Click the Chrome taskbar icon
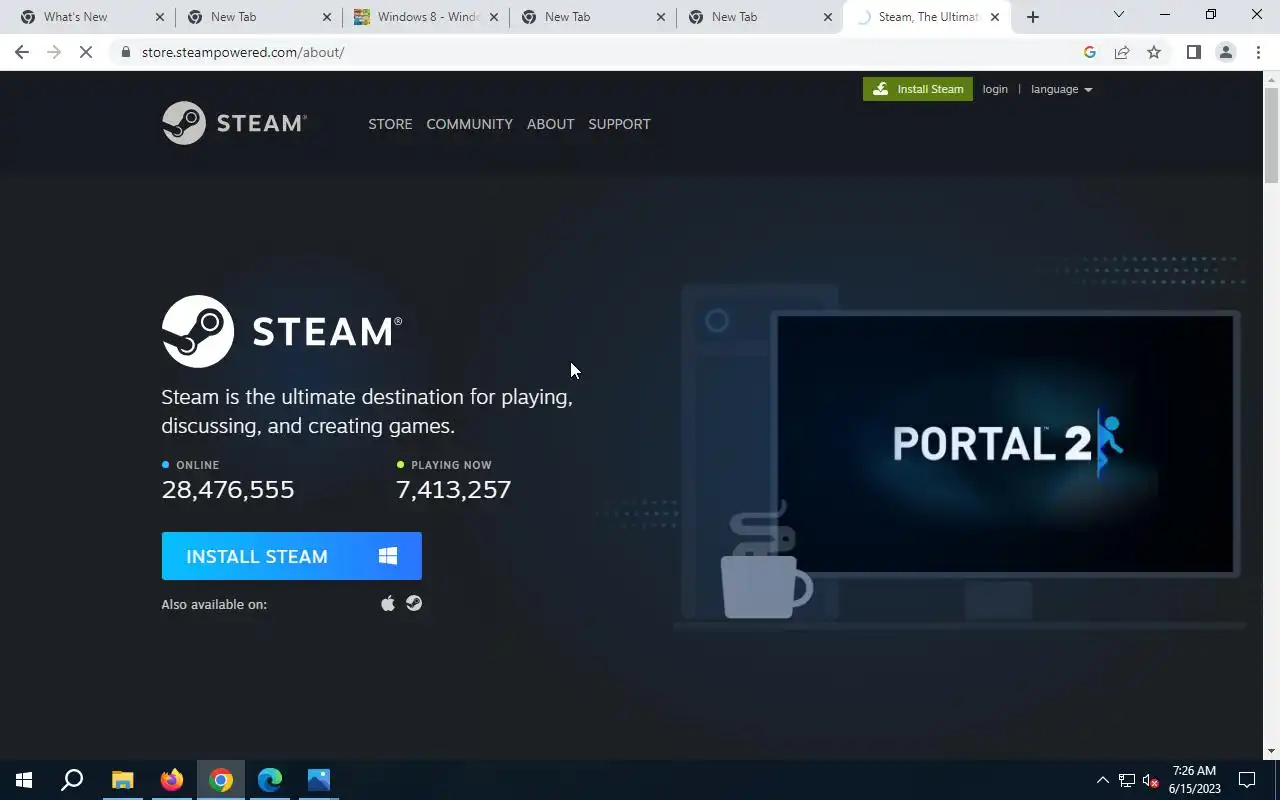 (221, 780)
